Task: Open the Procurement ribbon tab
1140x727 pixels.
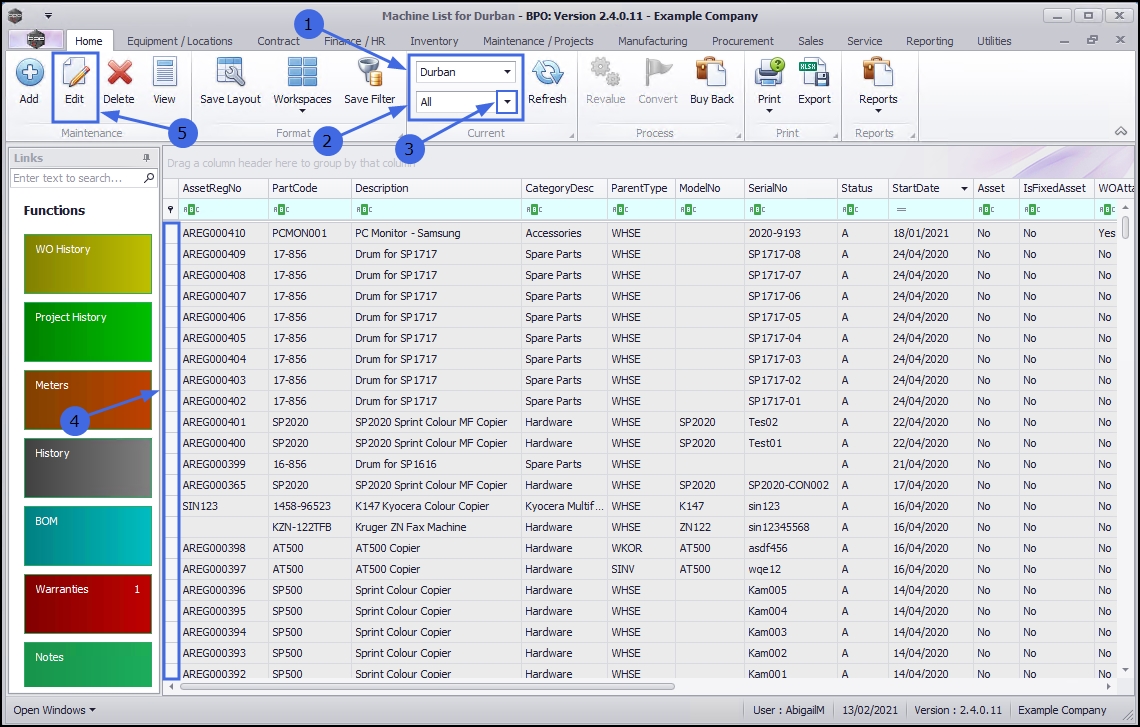Action: coord(742,41)
